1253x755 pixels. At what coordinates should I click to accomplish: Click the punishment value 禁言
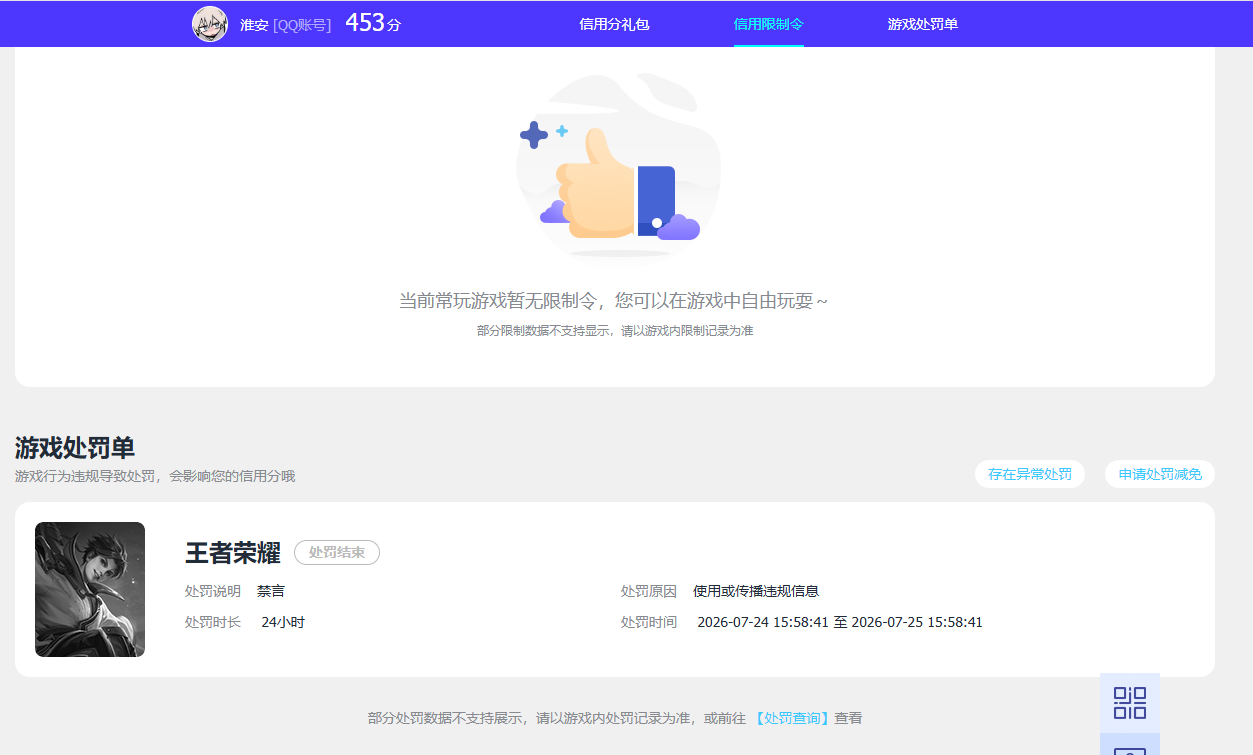[271, 591]
